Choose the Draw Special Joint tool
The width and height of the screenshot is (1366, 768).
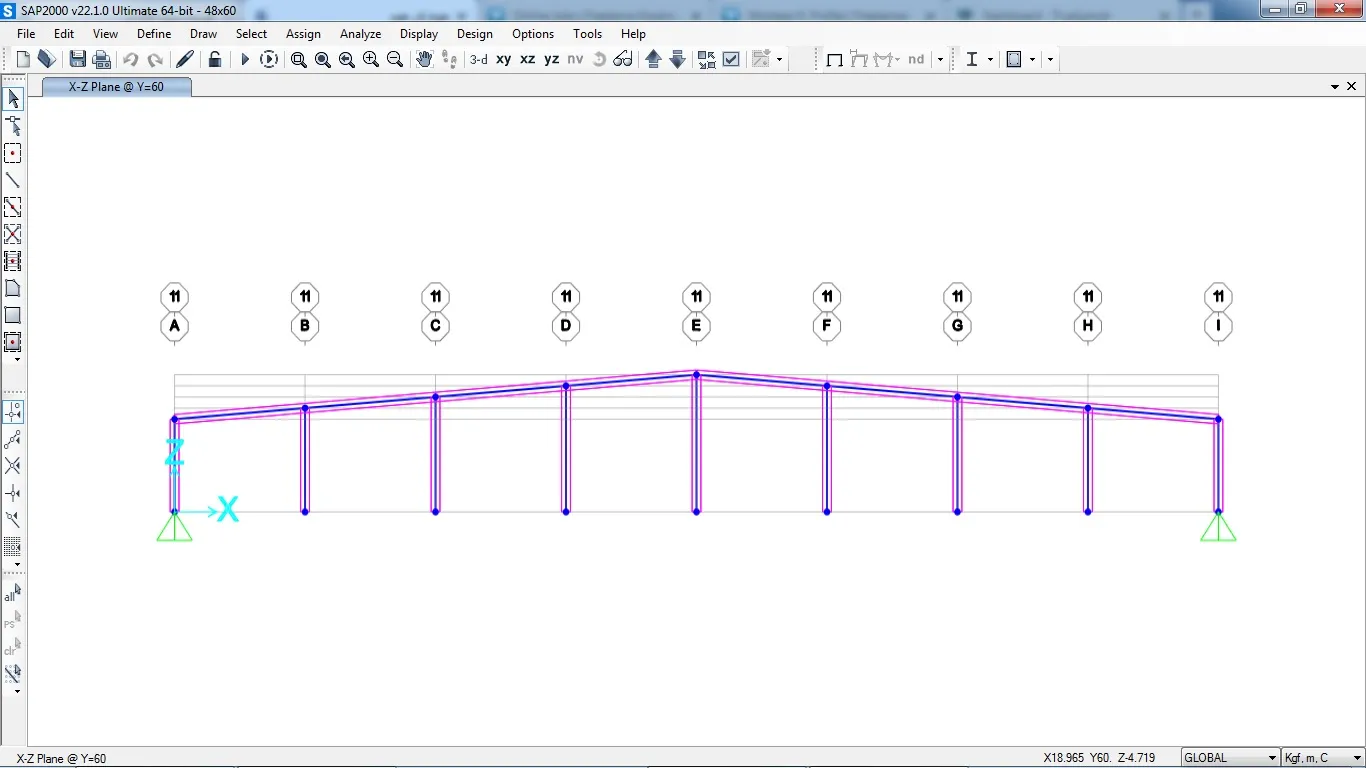tap(13, 153)
